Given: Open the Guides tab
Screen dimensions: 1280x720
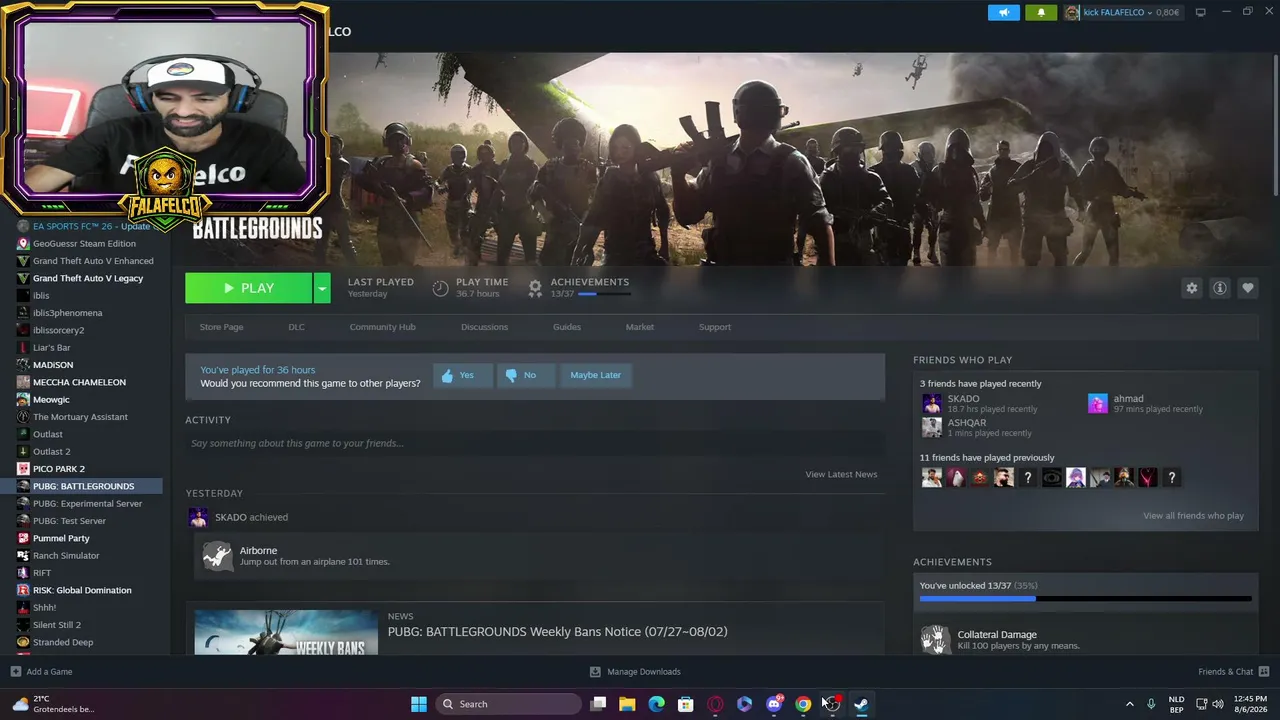Looking at the screenshot, I should 567,327.
